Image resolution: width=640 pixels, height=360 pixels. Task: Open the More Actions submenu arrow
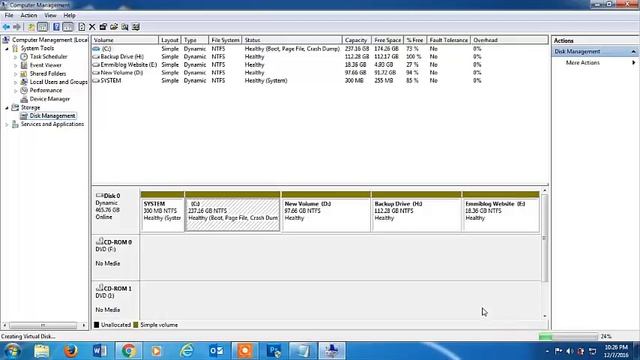pos(633,63)
